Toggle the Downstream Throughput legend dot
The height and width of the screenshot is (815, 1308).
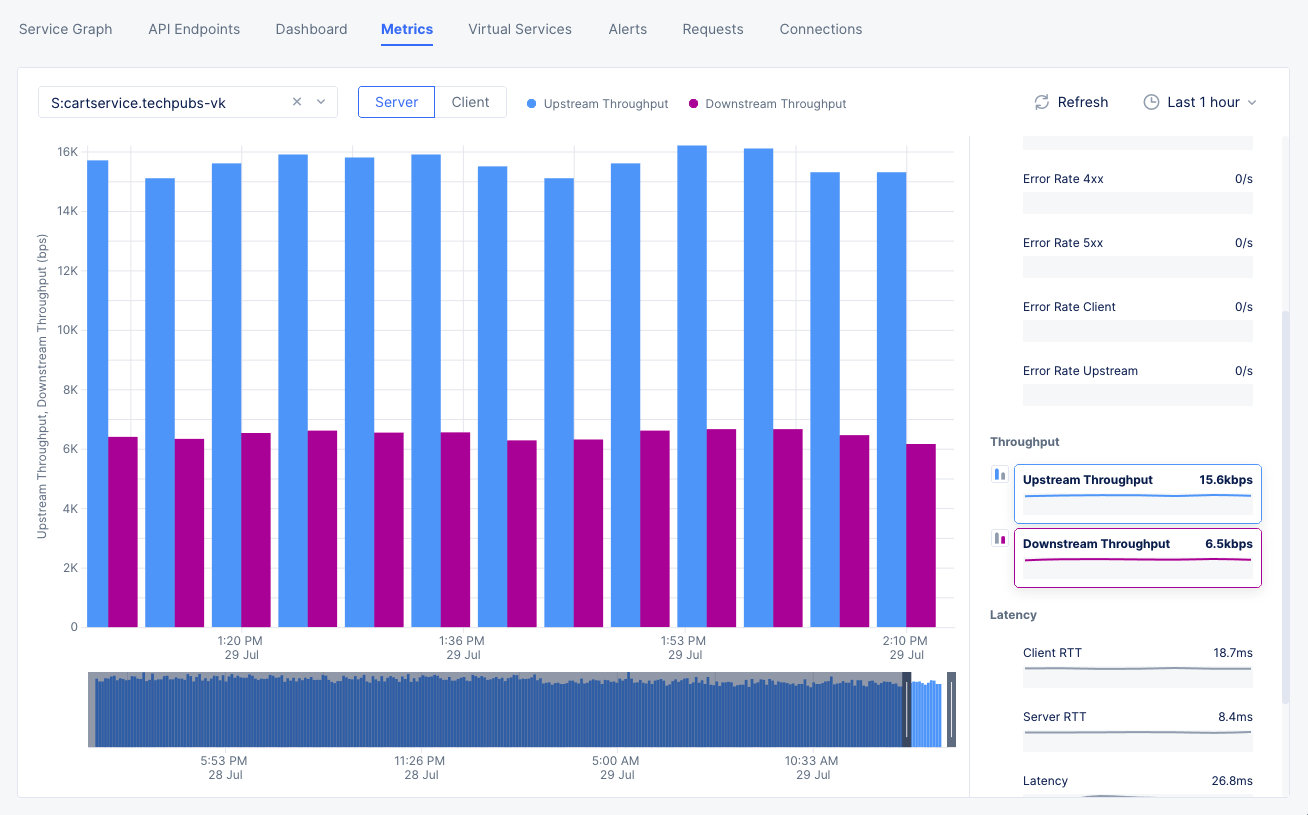(693, 104)
